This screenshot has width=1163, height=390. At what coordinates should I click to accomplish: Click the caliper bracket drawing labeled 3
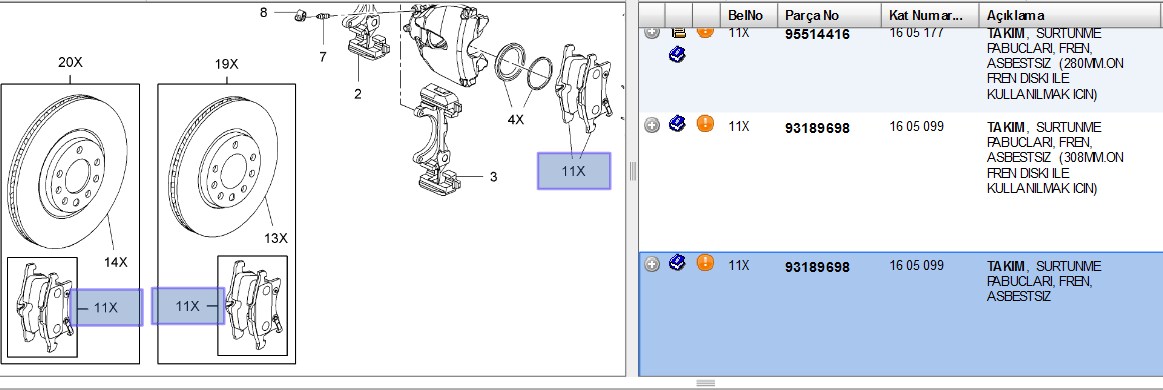(x=438, y=140)
